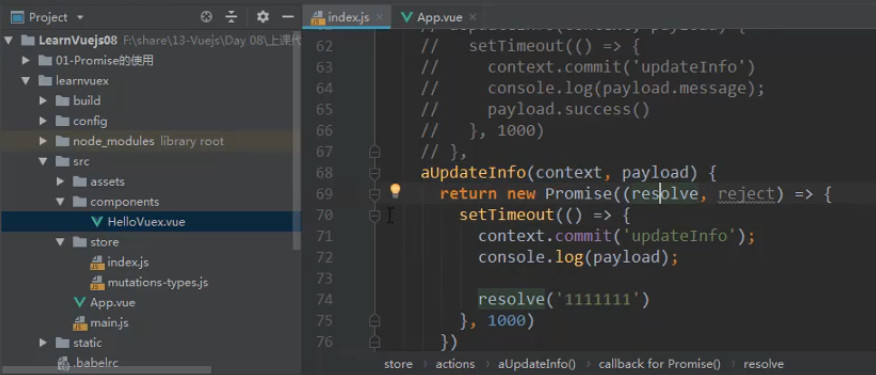Click 'setTimeout' on line 70
876x375 pixels.
click(x=506, y=215)
